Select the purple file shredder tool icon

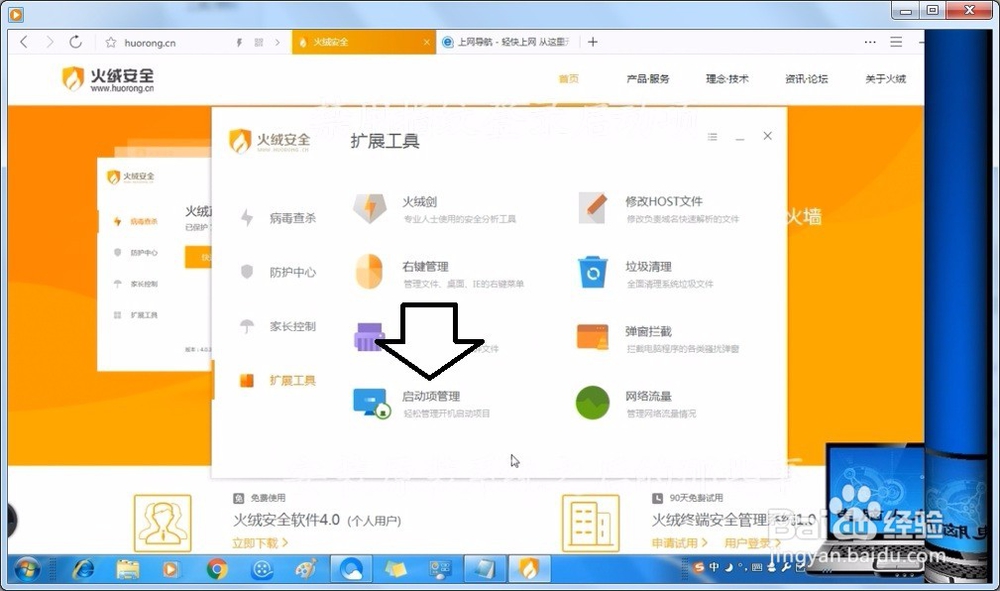pyautogui.click(x=371, y=338)
